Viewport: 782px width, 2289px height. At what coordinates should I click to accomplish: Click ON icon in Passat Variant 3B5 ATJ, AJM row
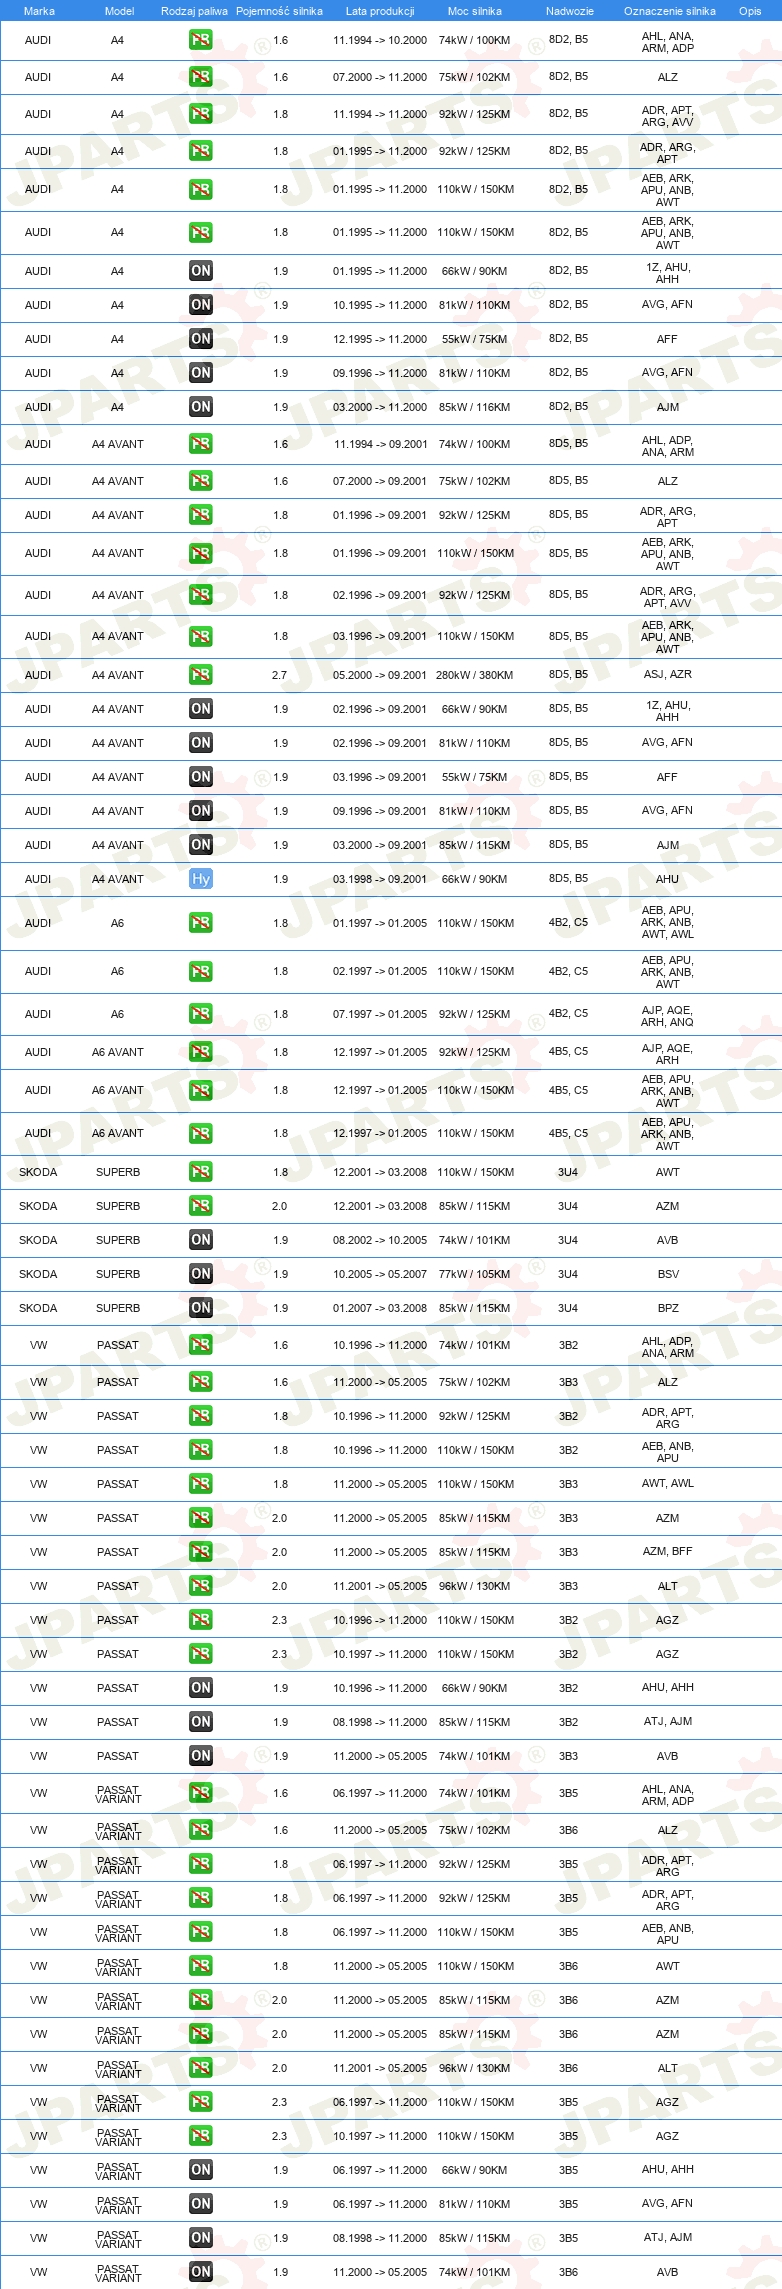(201, 2238)
